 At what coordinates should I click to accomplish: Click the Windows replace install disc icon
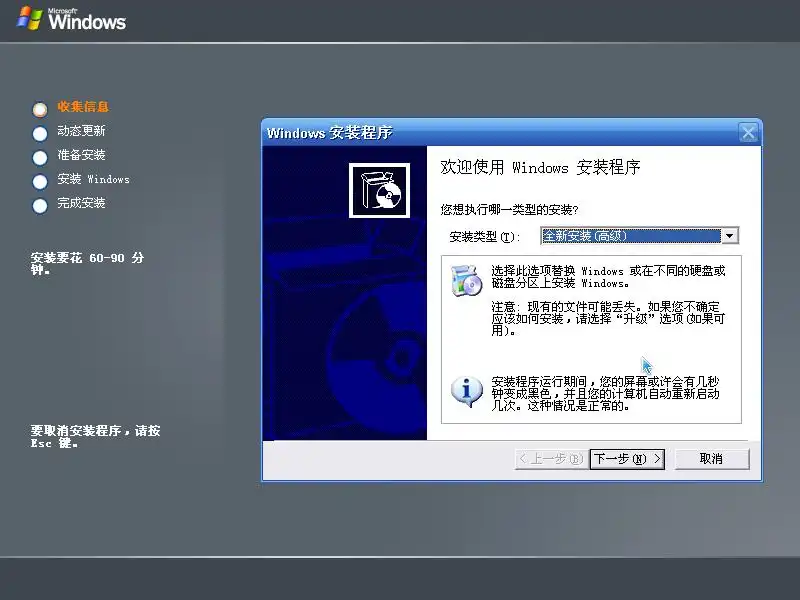pyautogui.click(x=466, y=280)
